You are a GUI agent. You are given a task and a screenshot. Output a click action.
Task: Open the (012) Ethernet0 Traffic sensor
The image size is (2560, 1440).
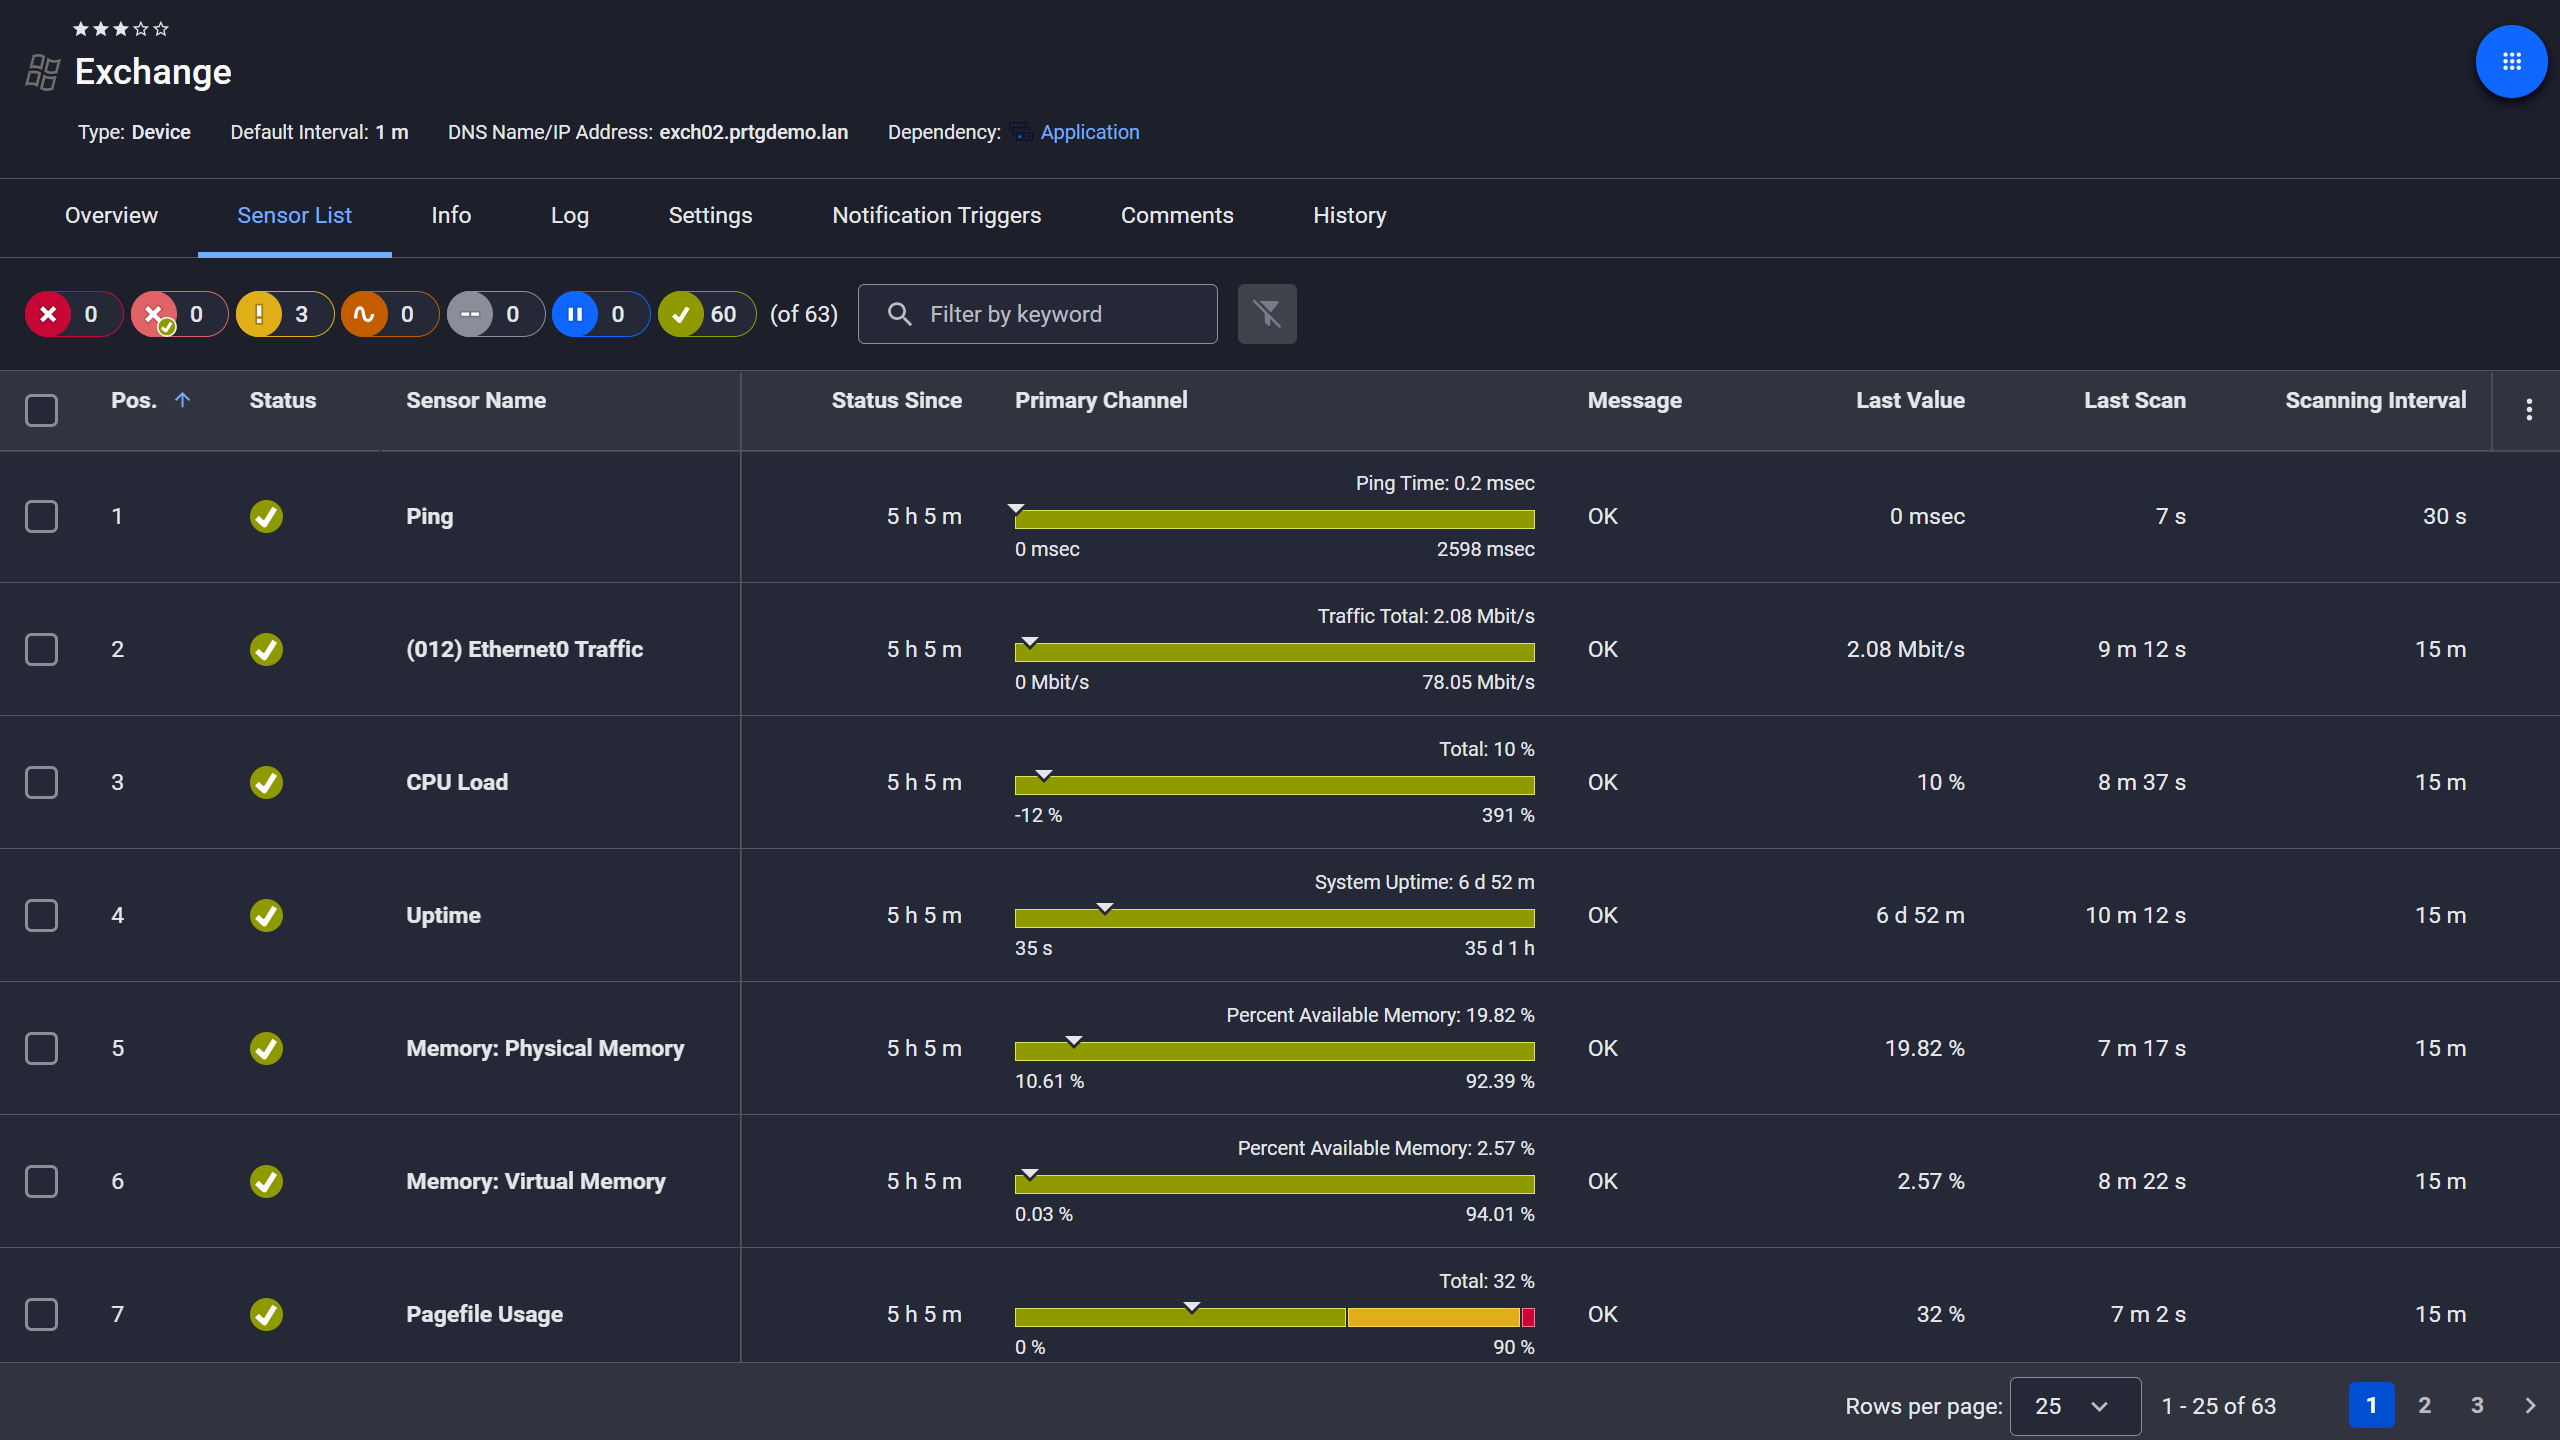point(524,649)
